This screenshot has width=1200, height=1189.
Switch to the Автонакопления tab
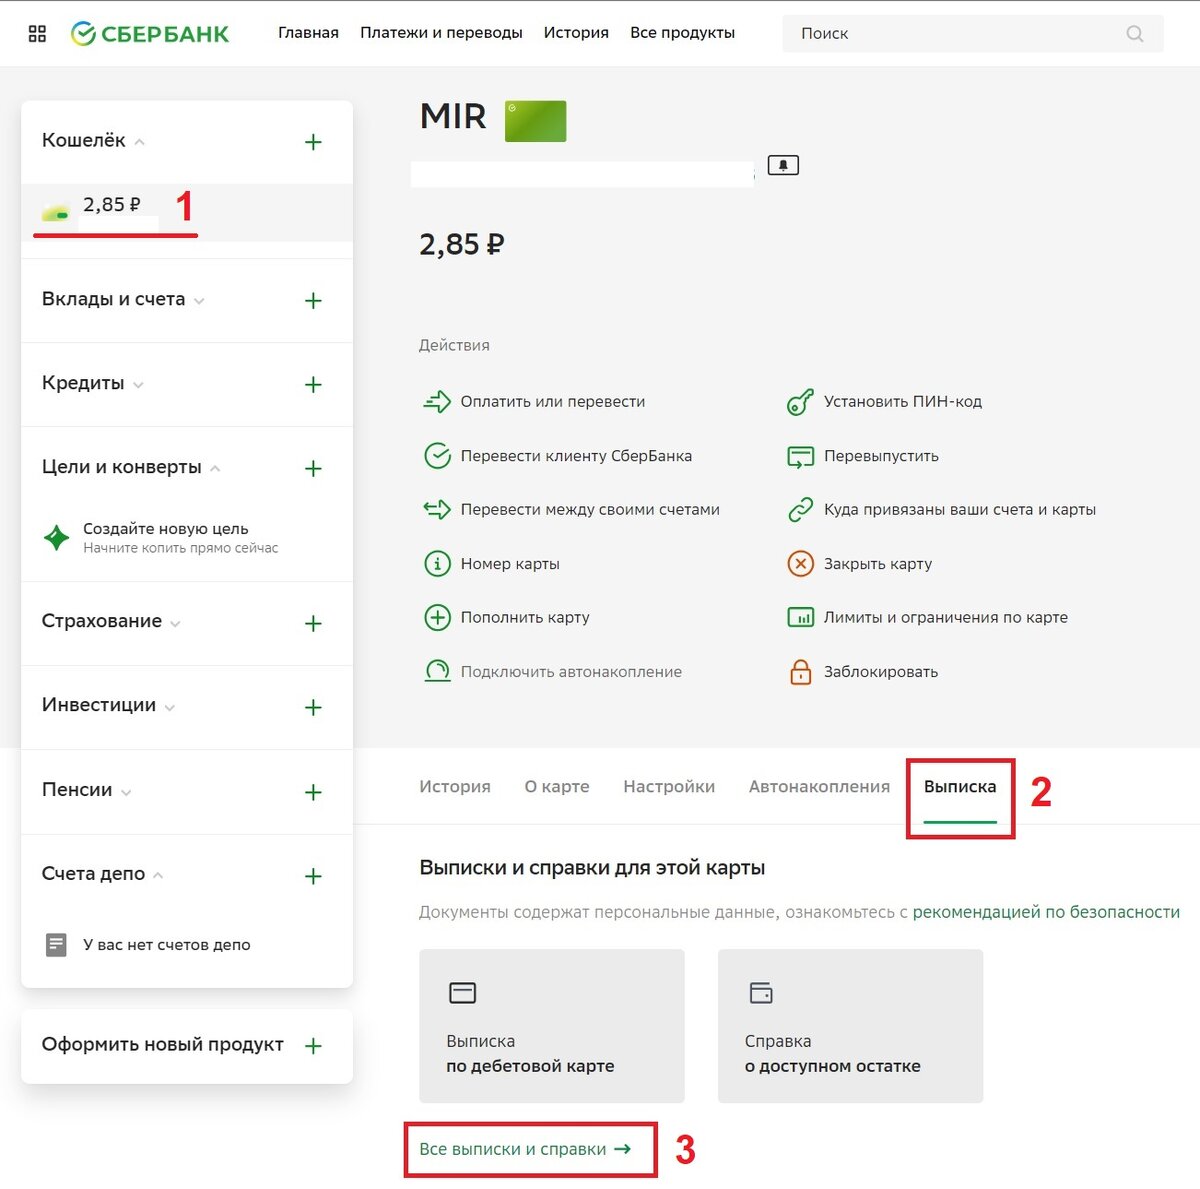pyautogui.click(x=819, y=787)
